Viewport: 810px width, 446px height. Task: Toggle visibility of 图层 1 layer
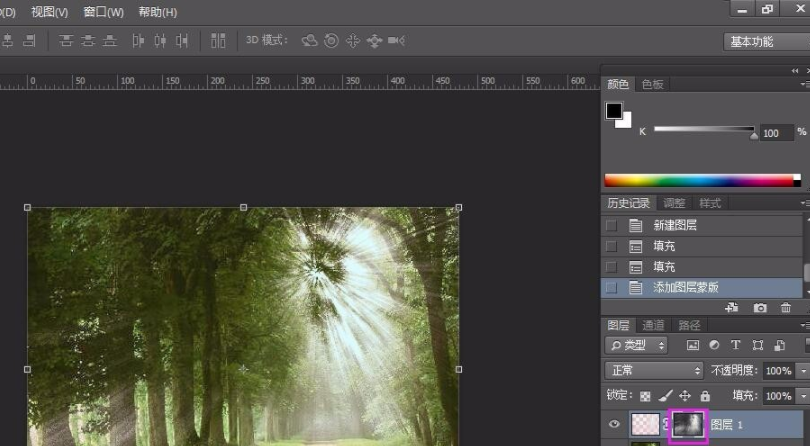coord(614,425)
